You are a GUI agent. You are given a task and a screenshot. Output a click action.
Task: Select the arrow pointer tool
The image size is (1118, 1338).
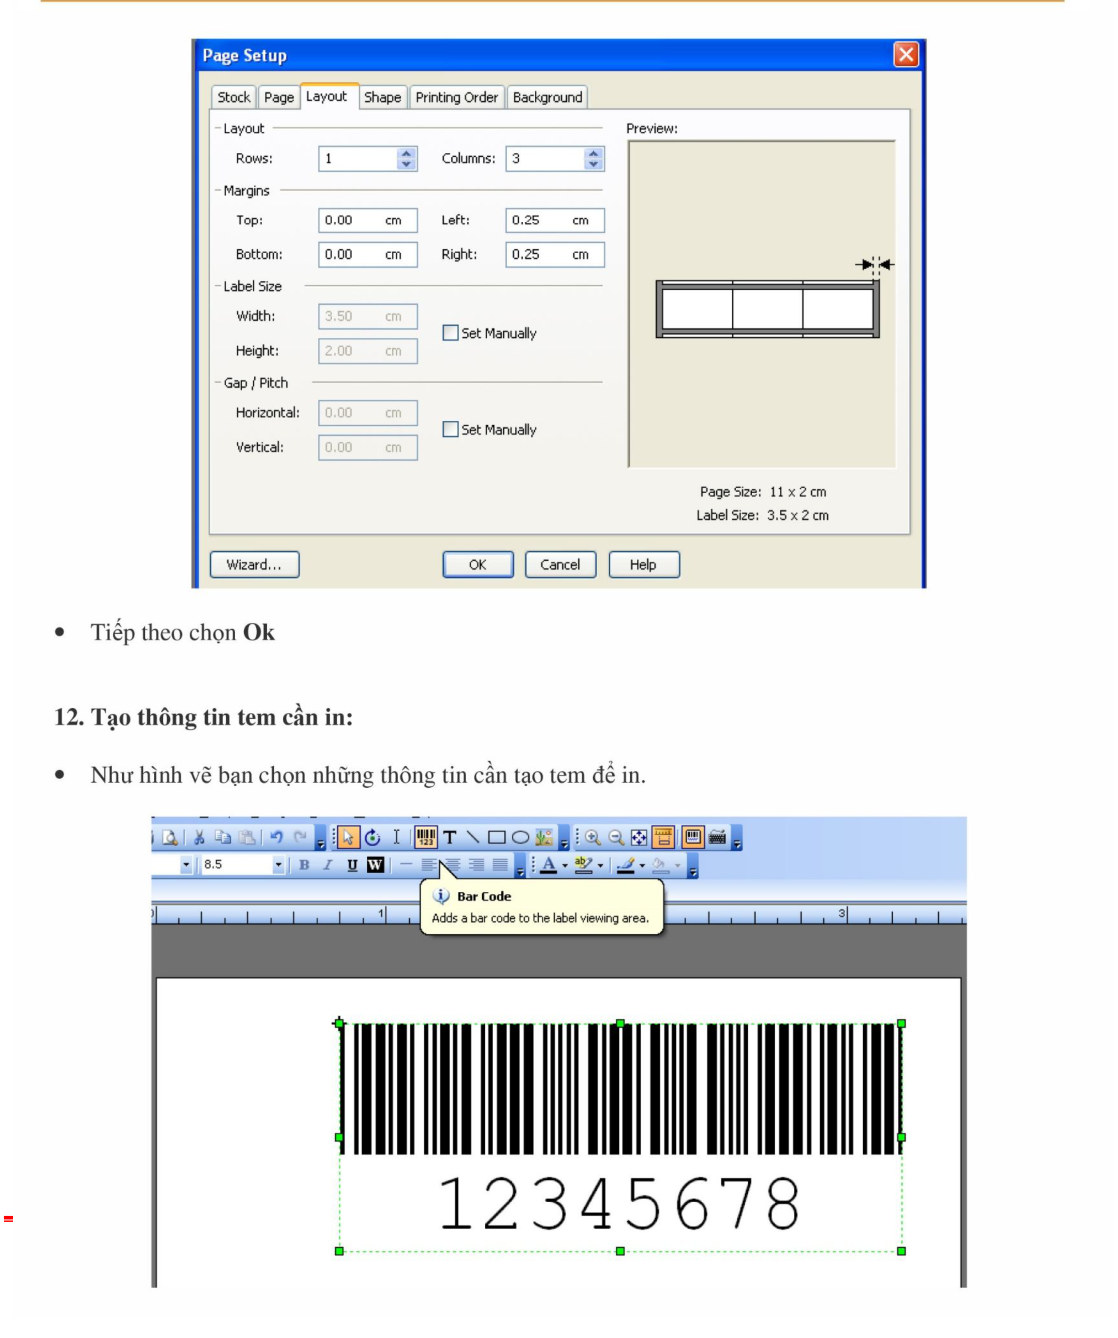(x=348, y=838)
